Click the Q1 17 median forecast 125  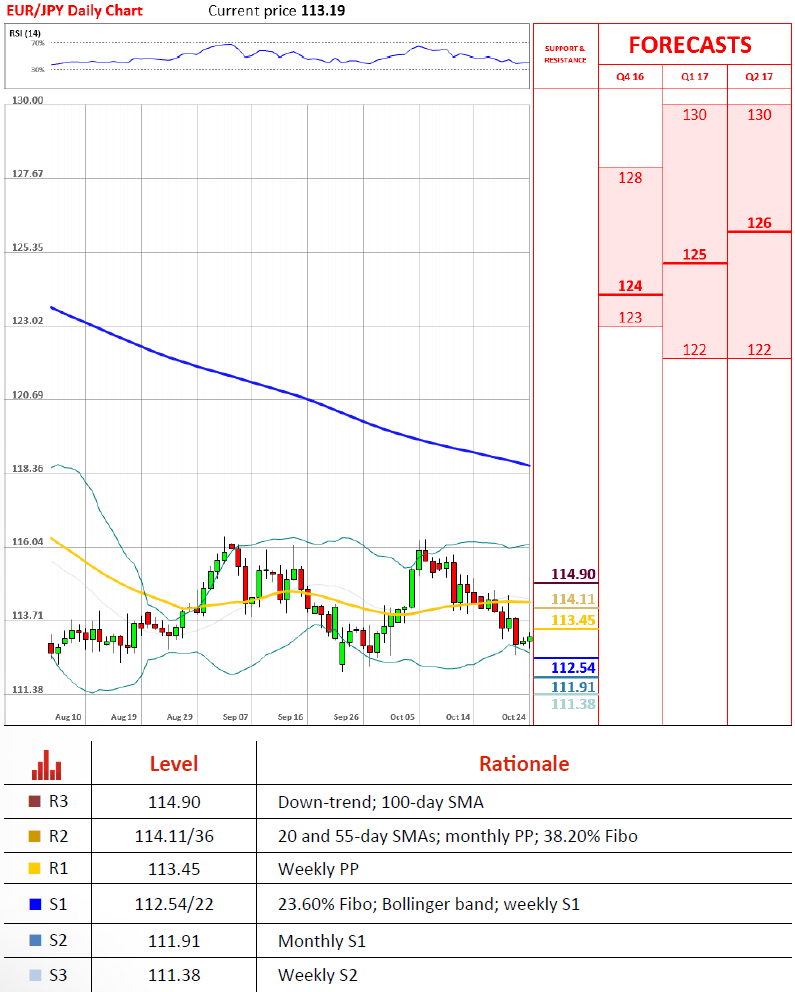[694, 254]
